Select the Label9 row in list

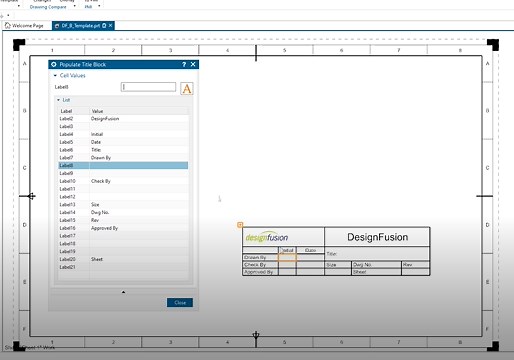tap(123, 173)
